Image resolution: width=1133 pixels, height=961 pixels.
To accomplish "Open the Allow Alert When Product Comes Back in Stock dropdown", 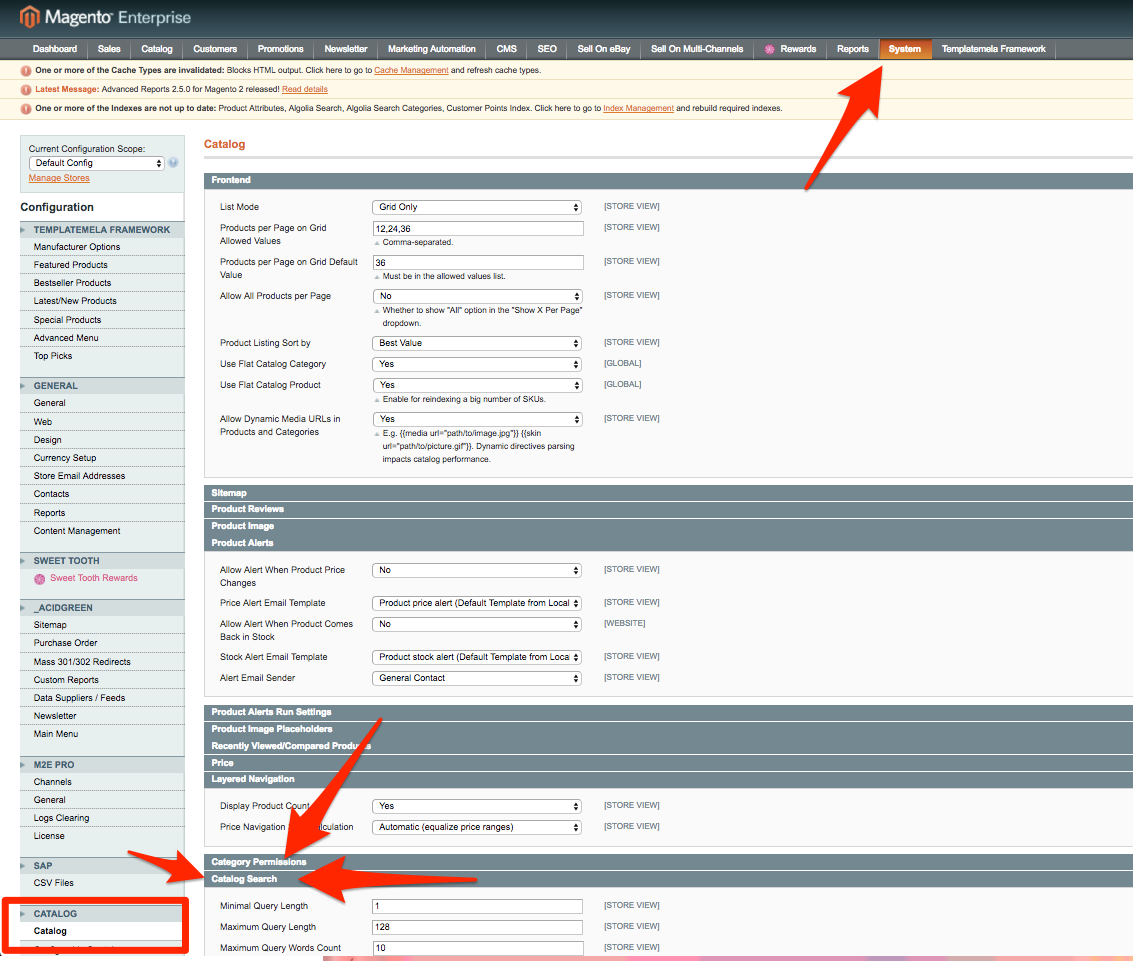I will (477, 624).
